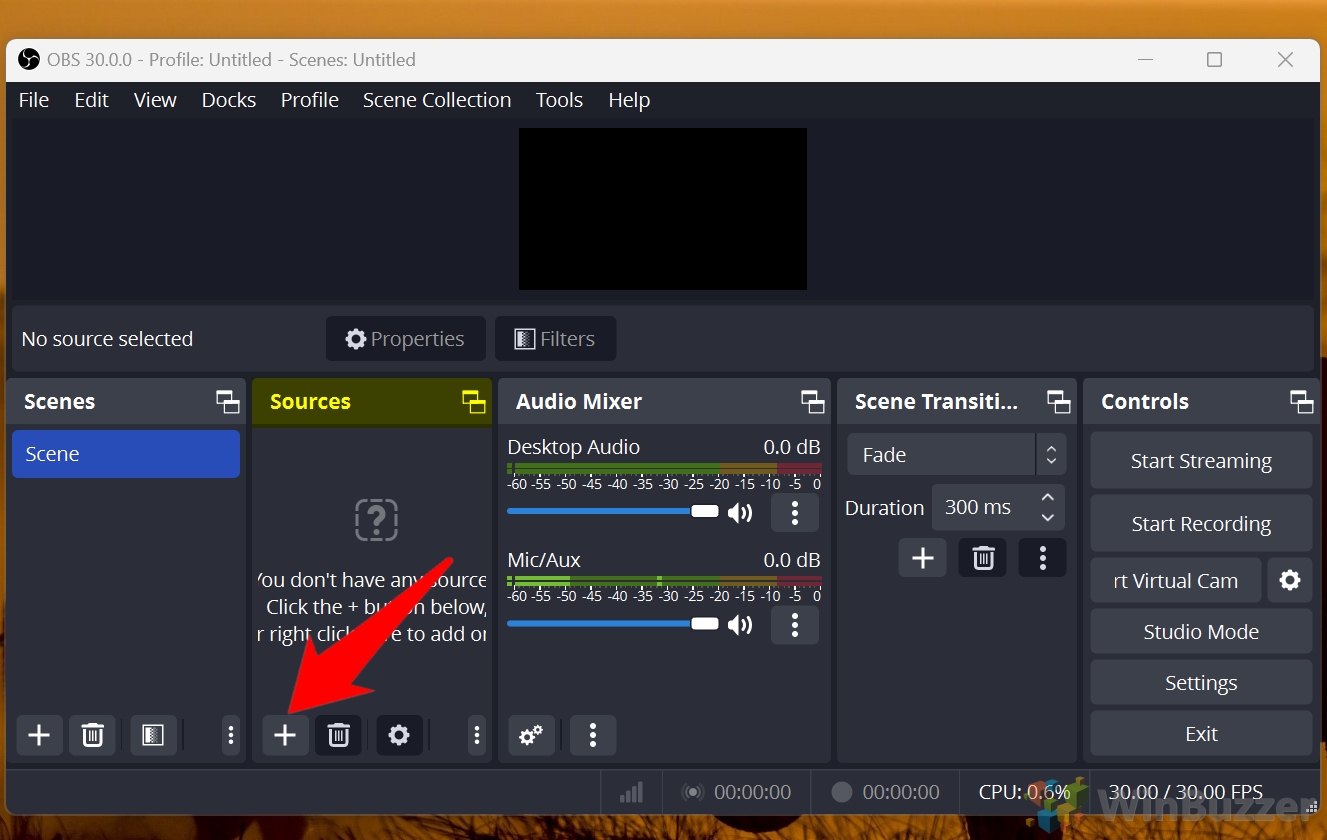The width and height of the screenshot is (1327, 840).
Task: Click the Sources dock title
Action: coord(310,402)
